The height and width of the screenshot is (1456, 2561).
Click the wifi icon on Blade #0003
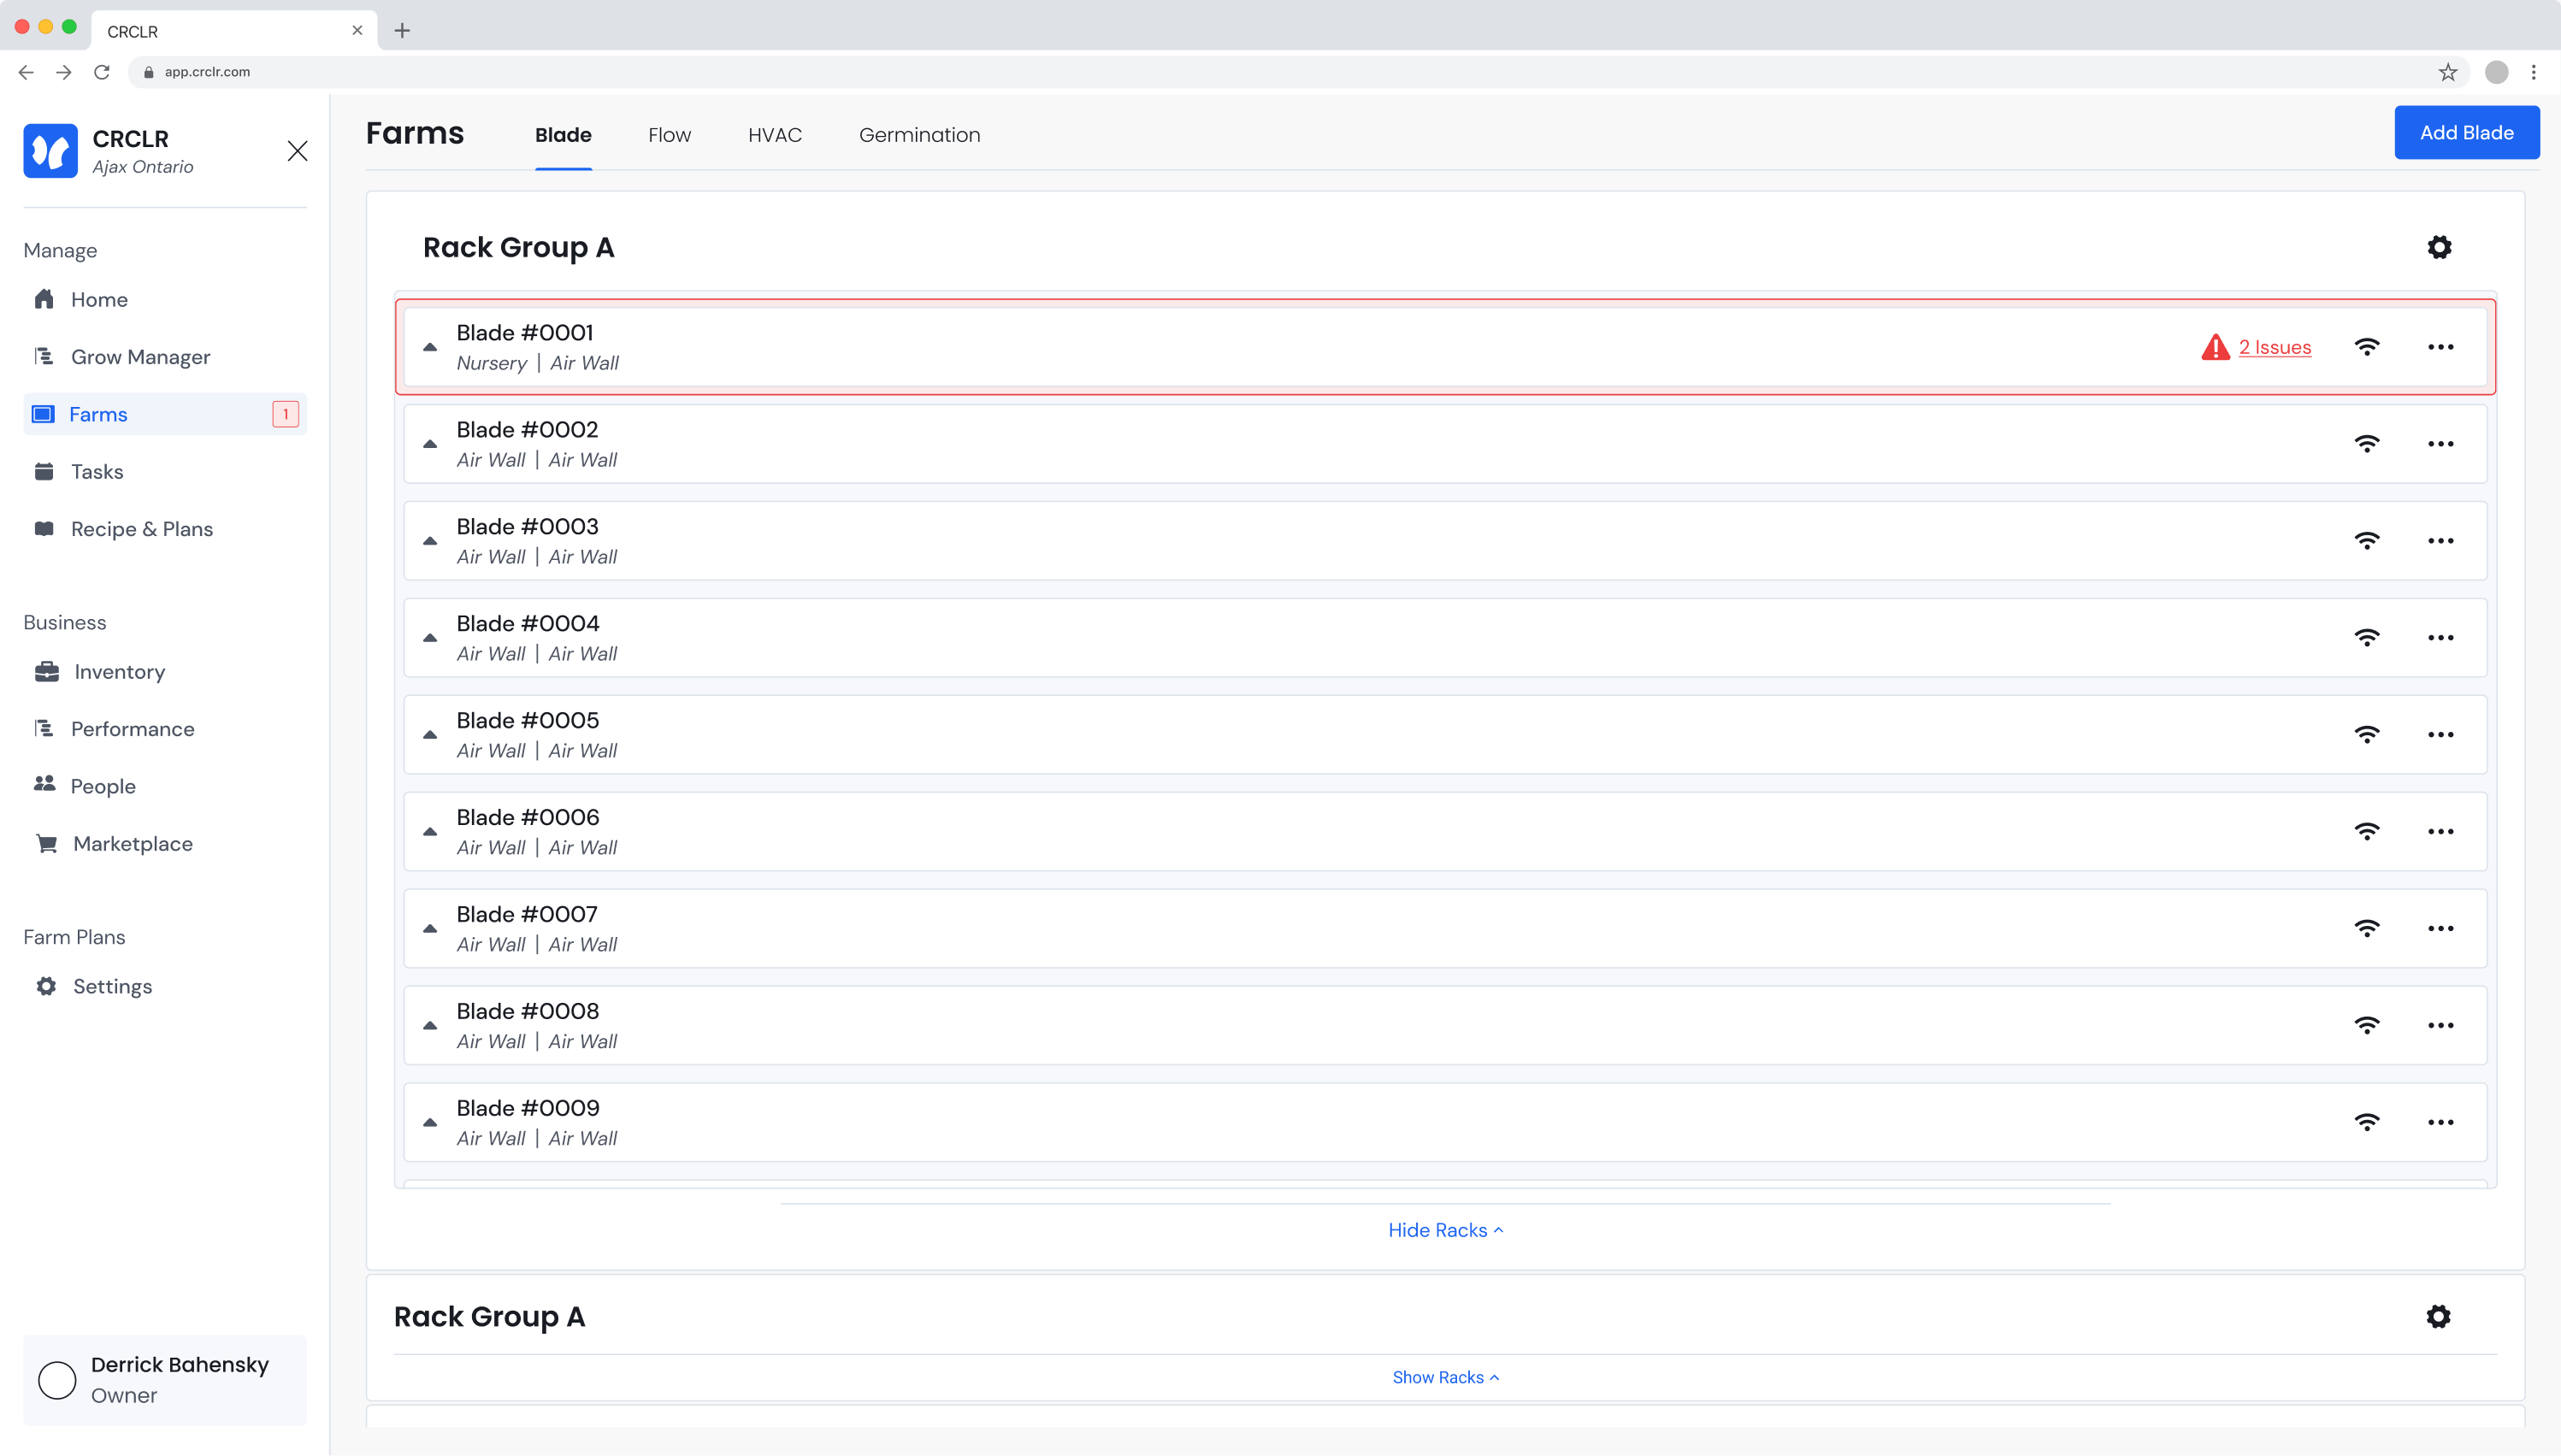pyautogui.click(x=2366, y=541)
